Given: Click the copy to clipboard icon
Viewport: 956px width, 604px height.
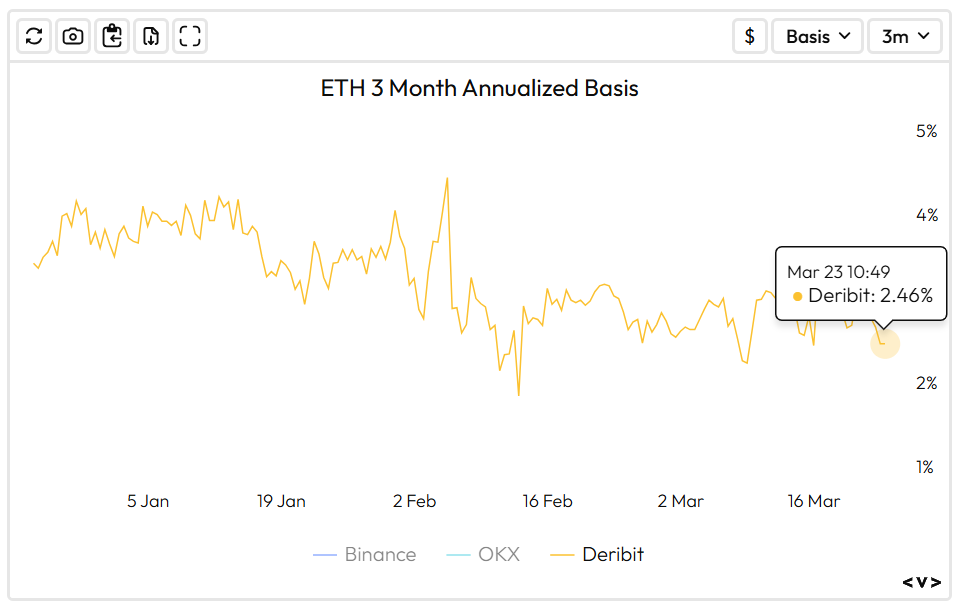Looking at the screenshot, I should tap(112, 36).
